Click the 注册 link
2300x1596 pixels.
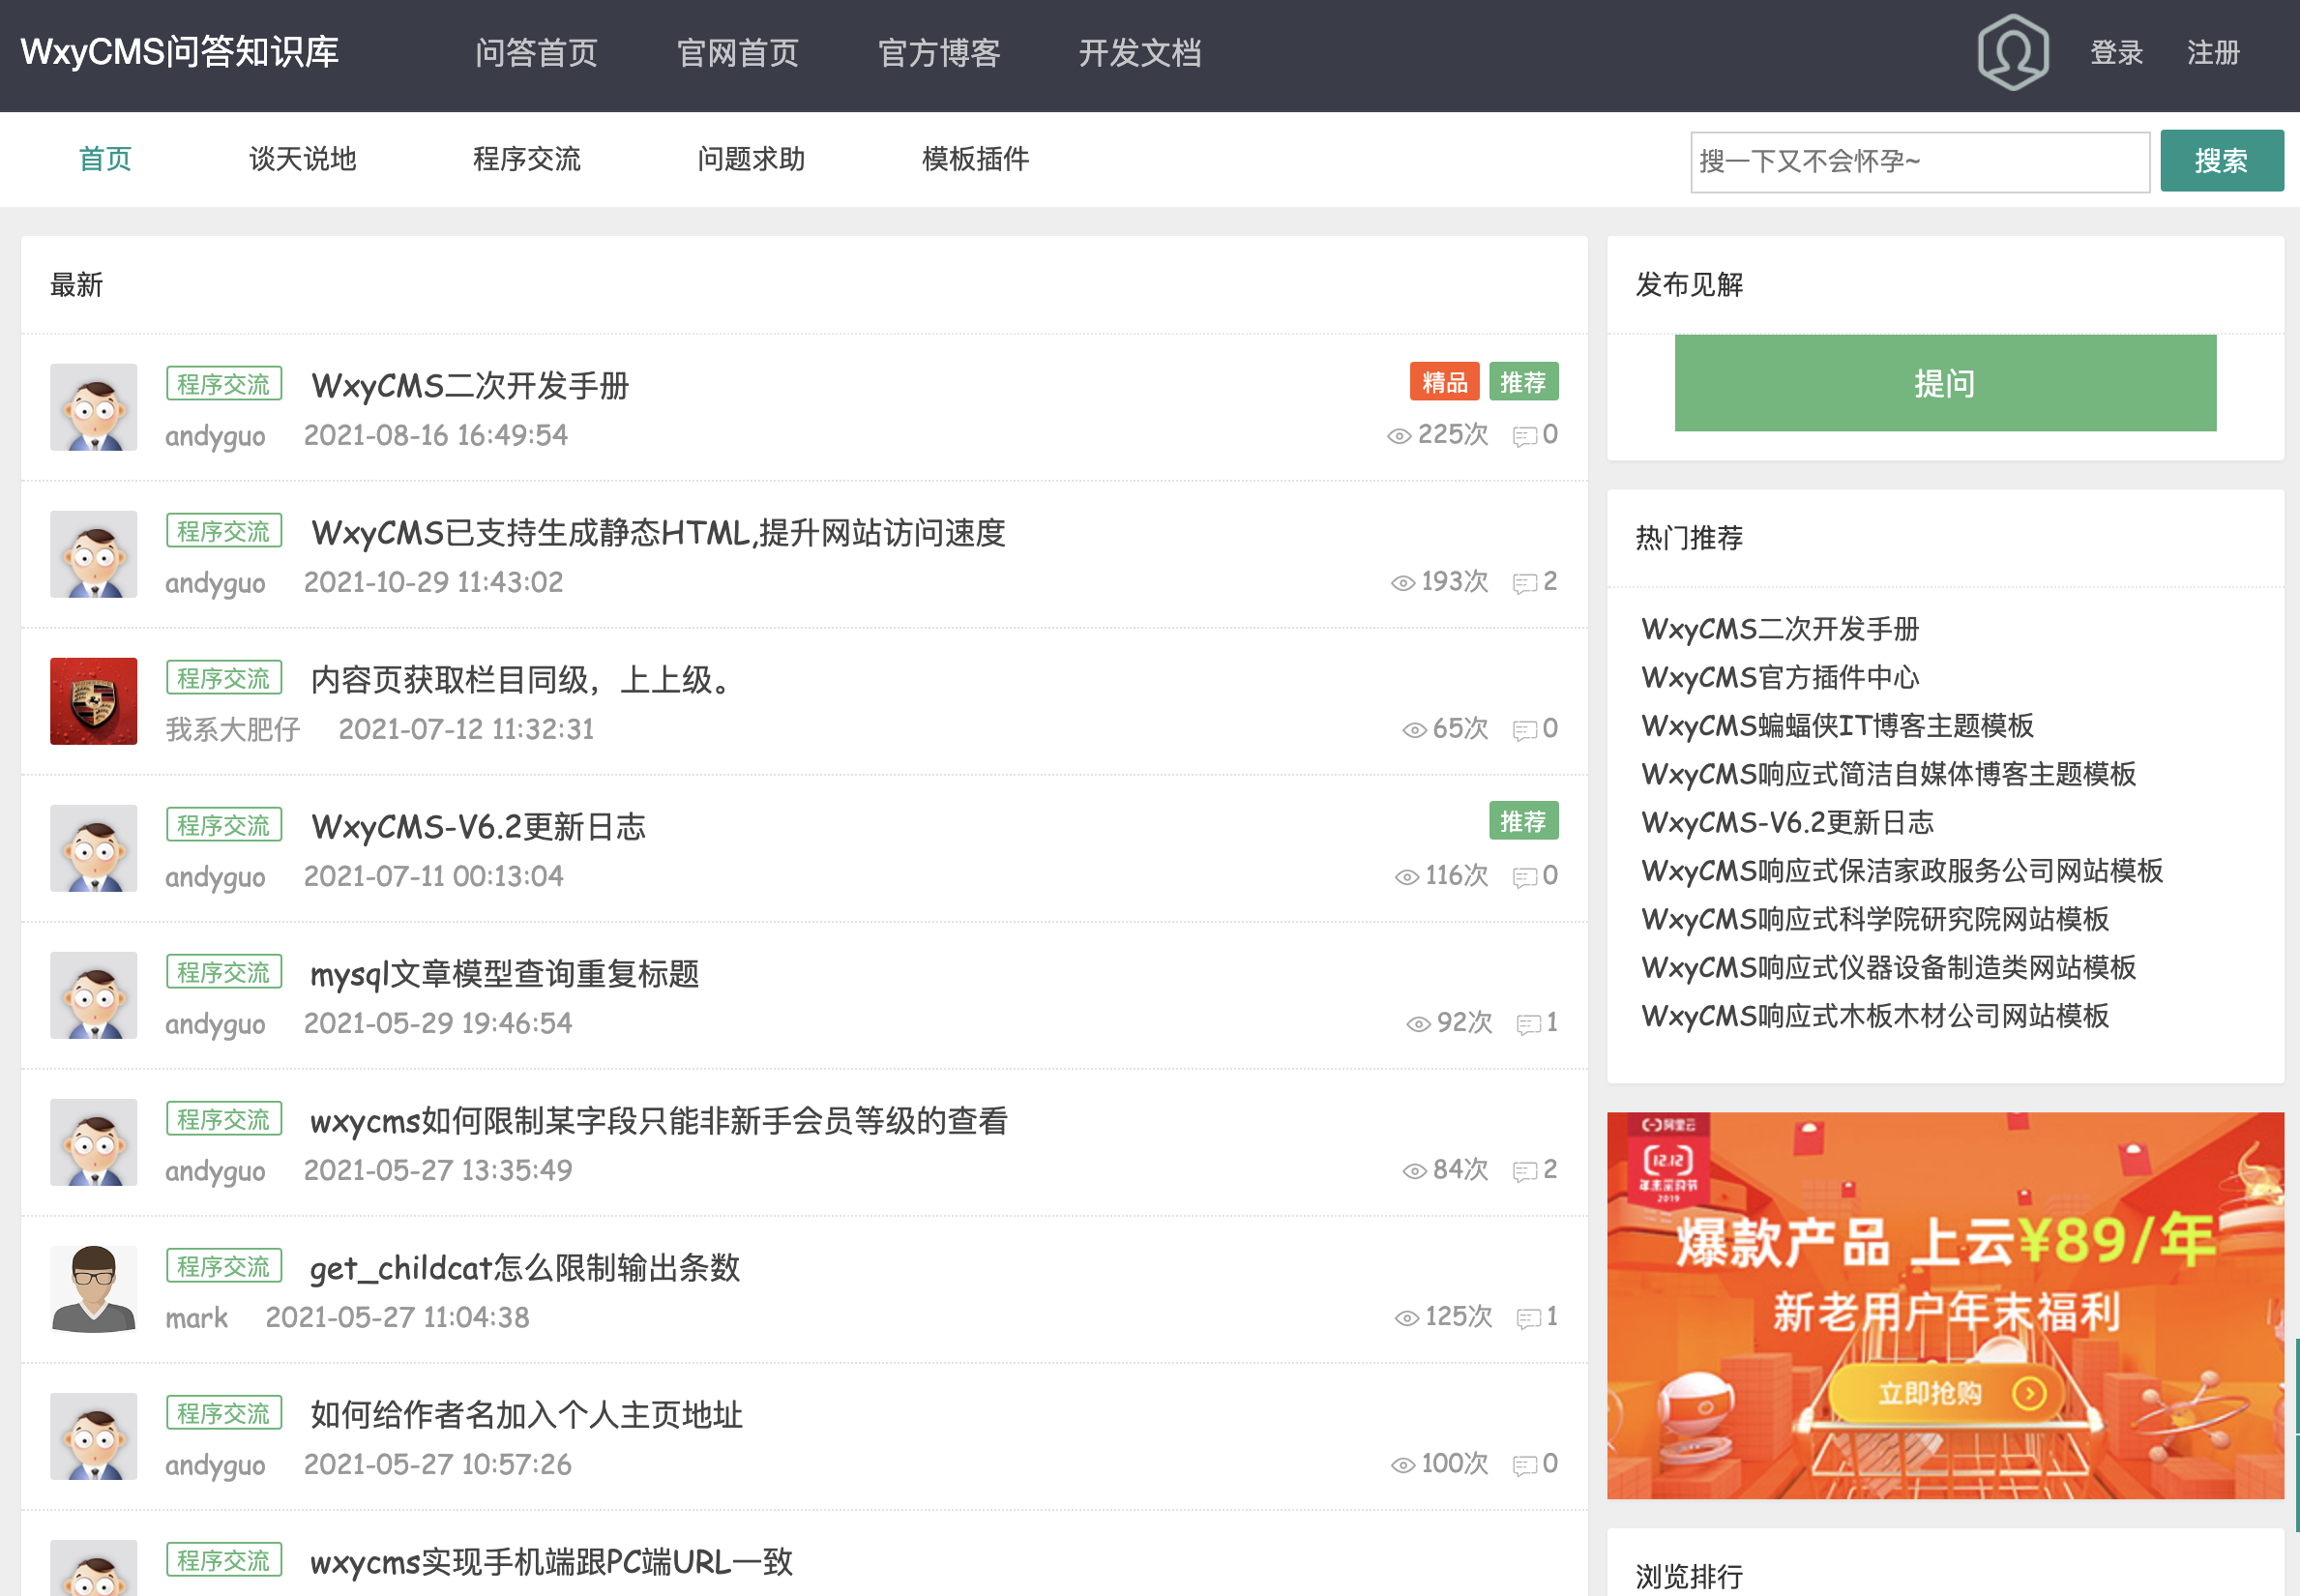click(x=2212, y=52)
